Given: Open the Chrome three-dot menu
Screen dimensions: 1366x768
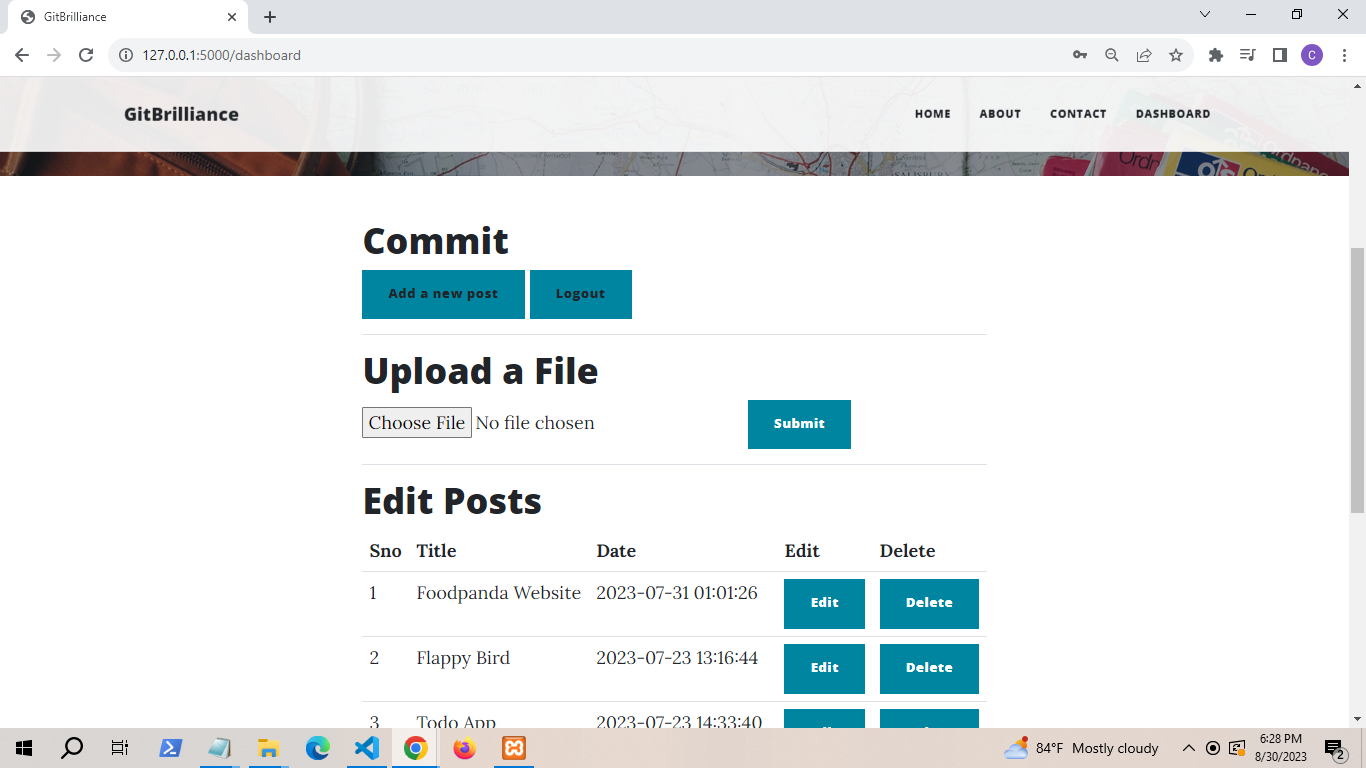Looking at the screenshot, I should click(x=1344, y=55).
